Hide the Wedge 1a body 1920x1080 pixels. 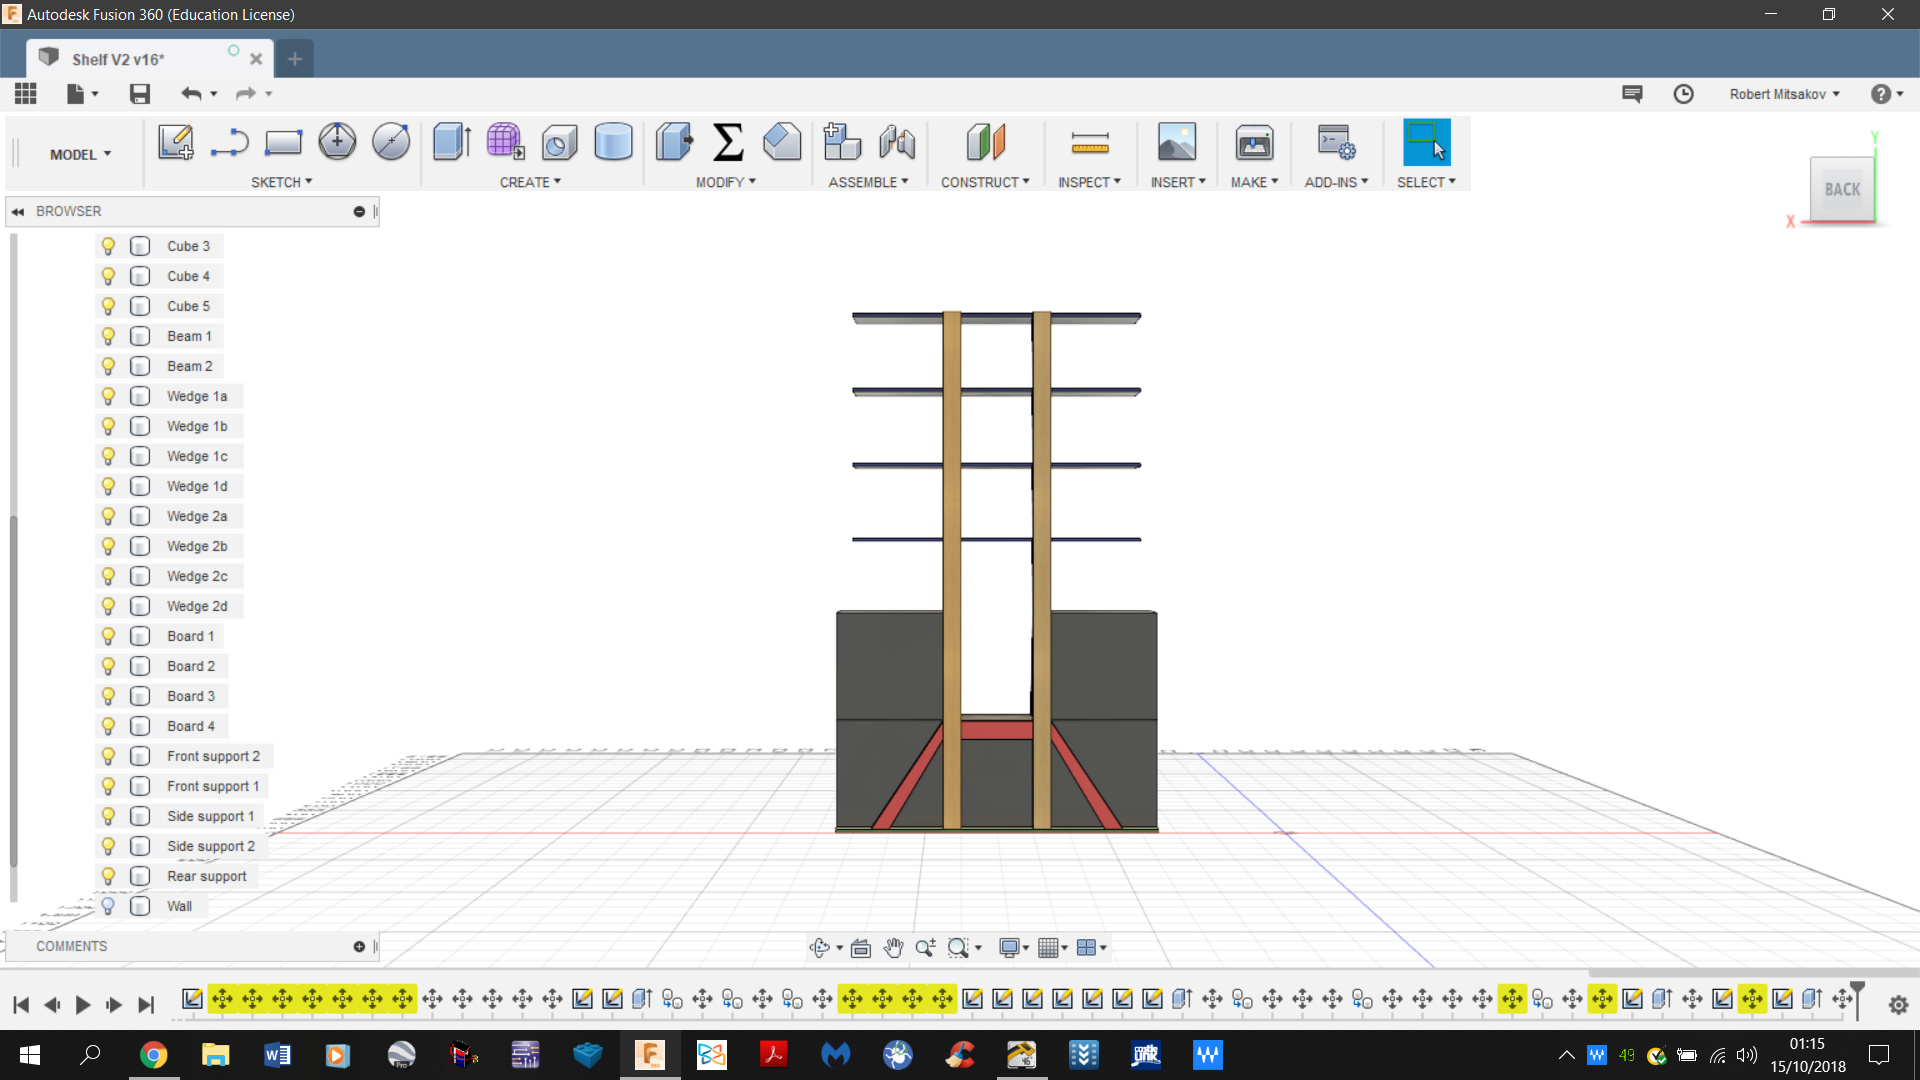click(x=108, y=396)
